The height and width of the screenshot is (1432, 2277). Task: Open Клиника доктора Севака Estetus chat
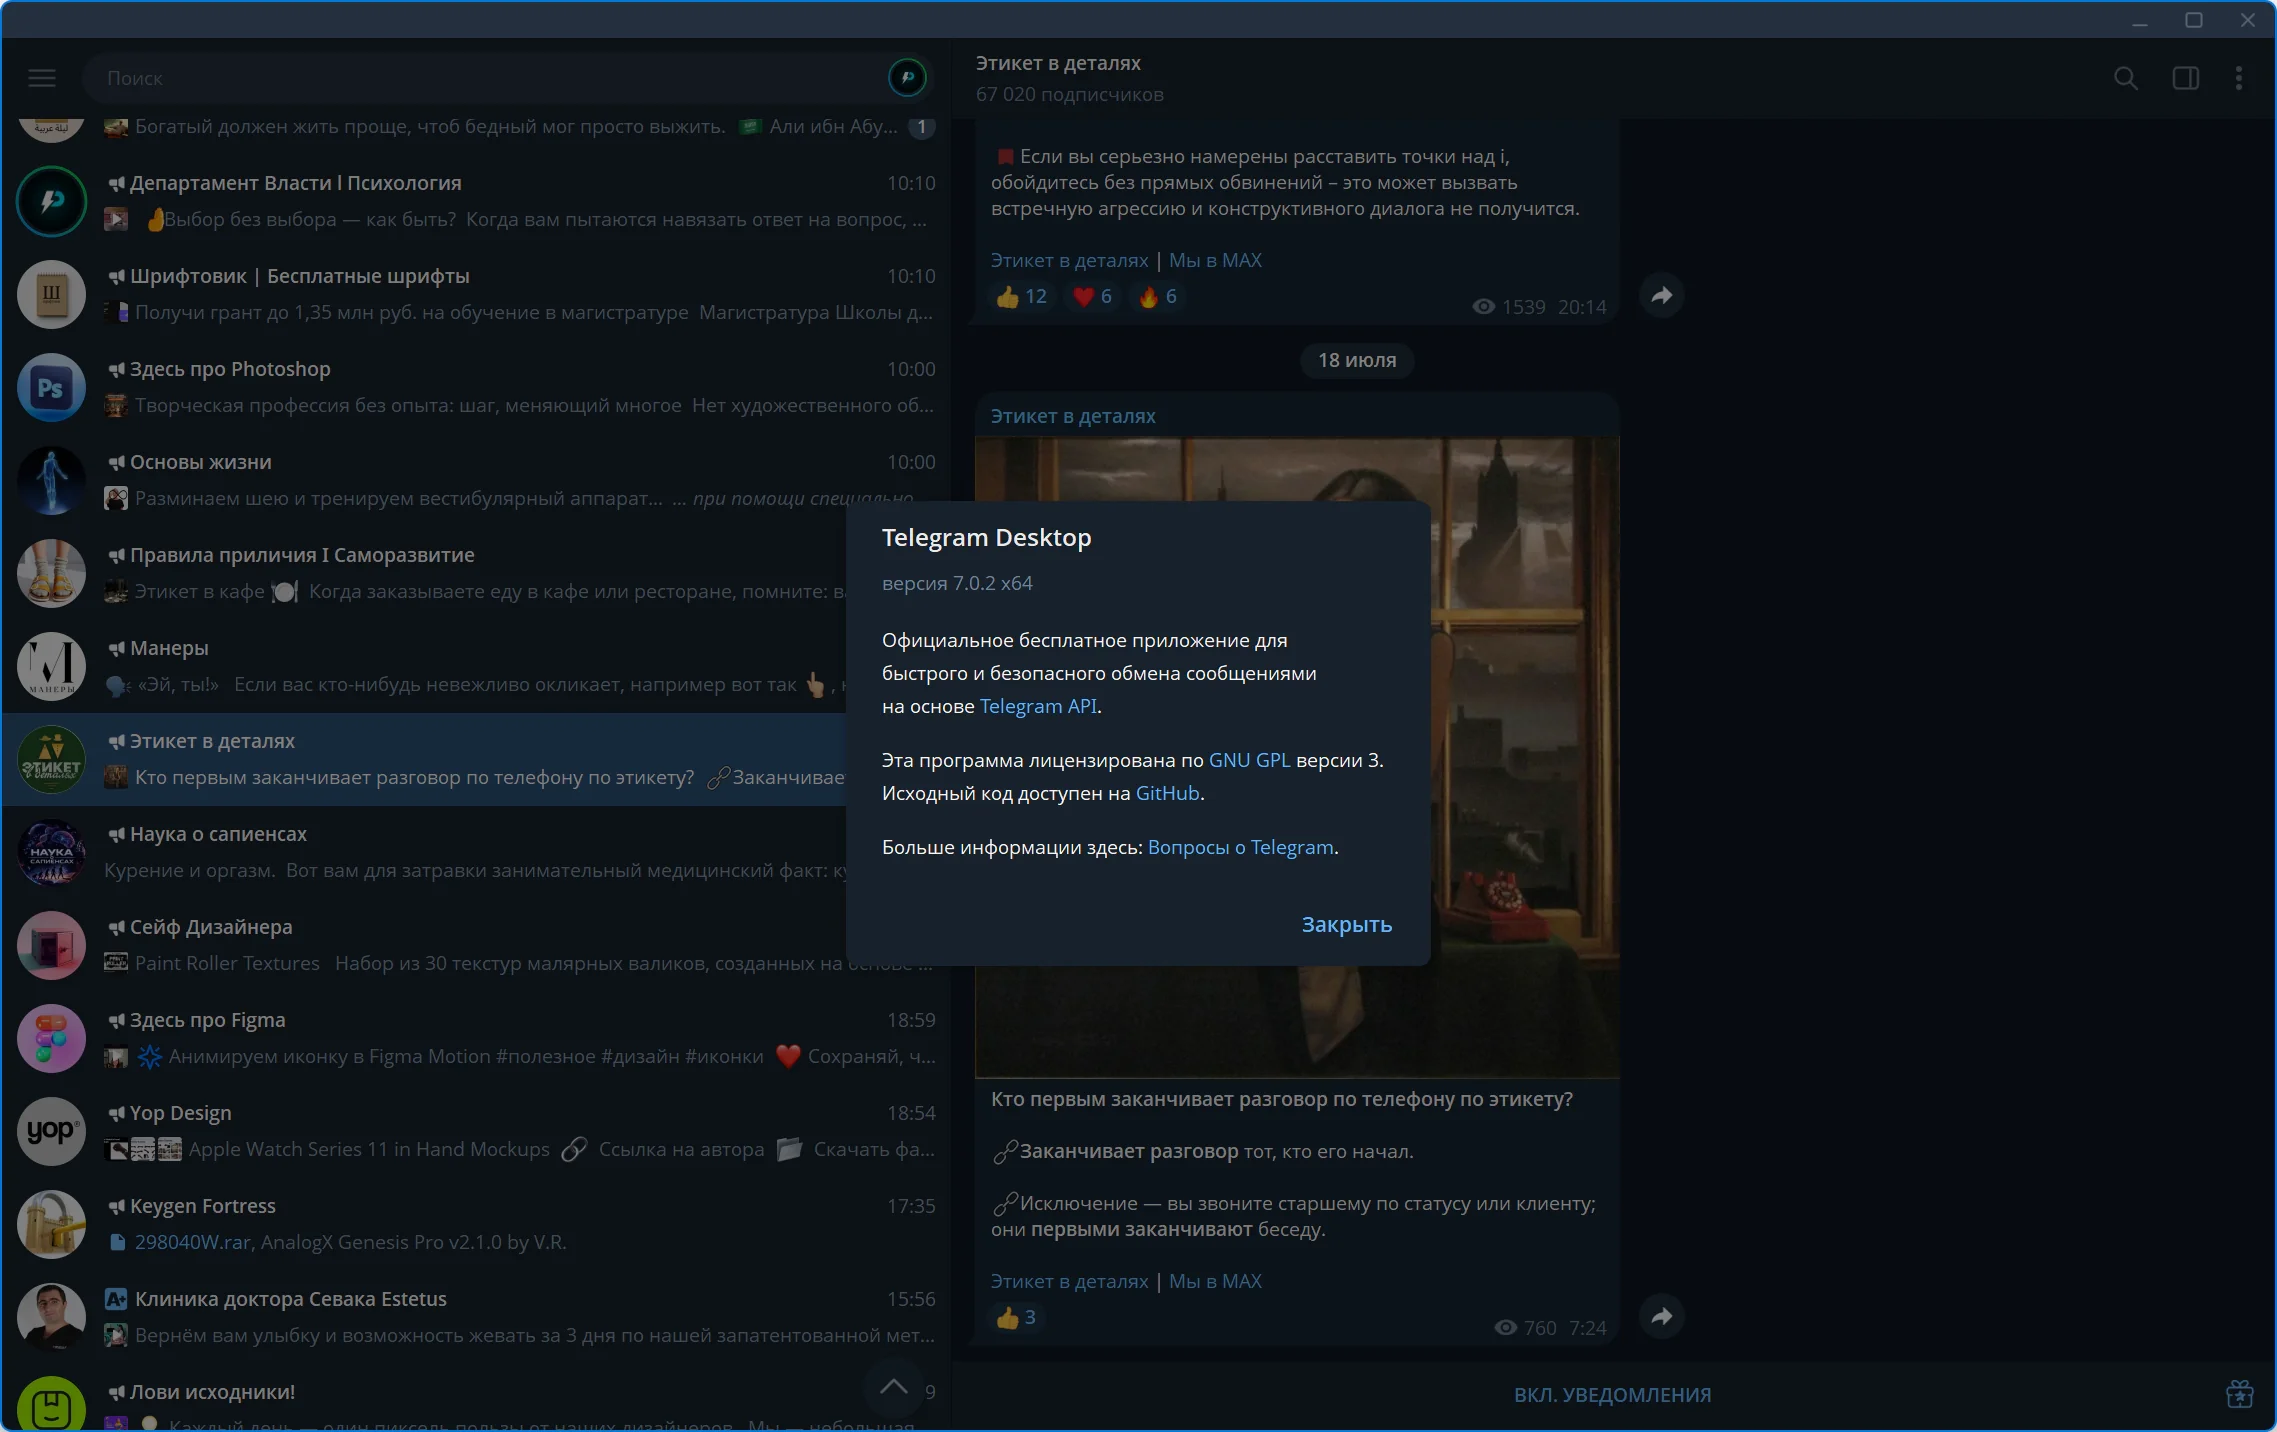[476, 1317]
